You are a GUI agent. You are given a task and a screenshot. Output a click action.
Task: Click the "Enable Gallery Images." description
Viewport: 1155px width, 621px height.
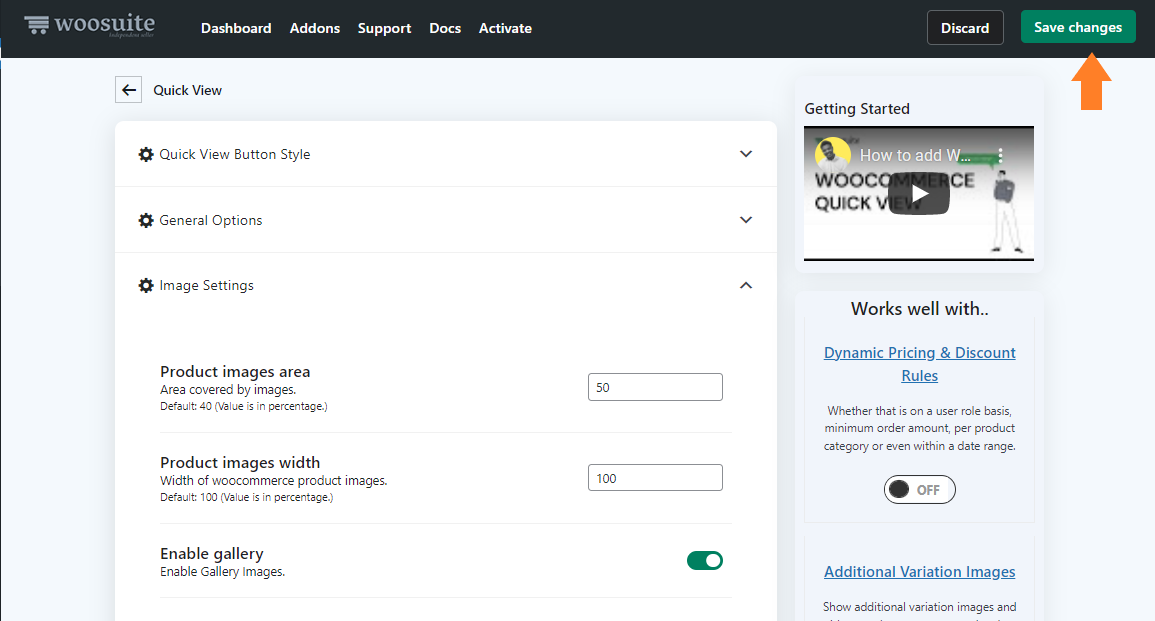tap(222, 572)
